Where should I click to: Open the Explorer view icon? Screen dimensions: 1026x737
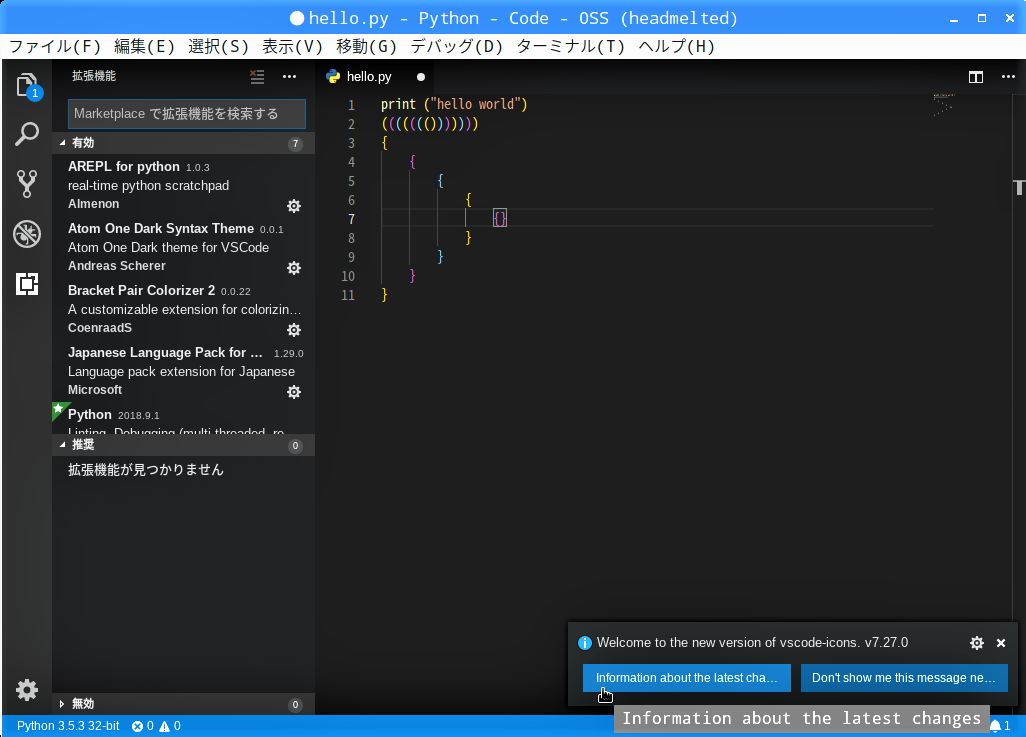pos(27,86)
